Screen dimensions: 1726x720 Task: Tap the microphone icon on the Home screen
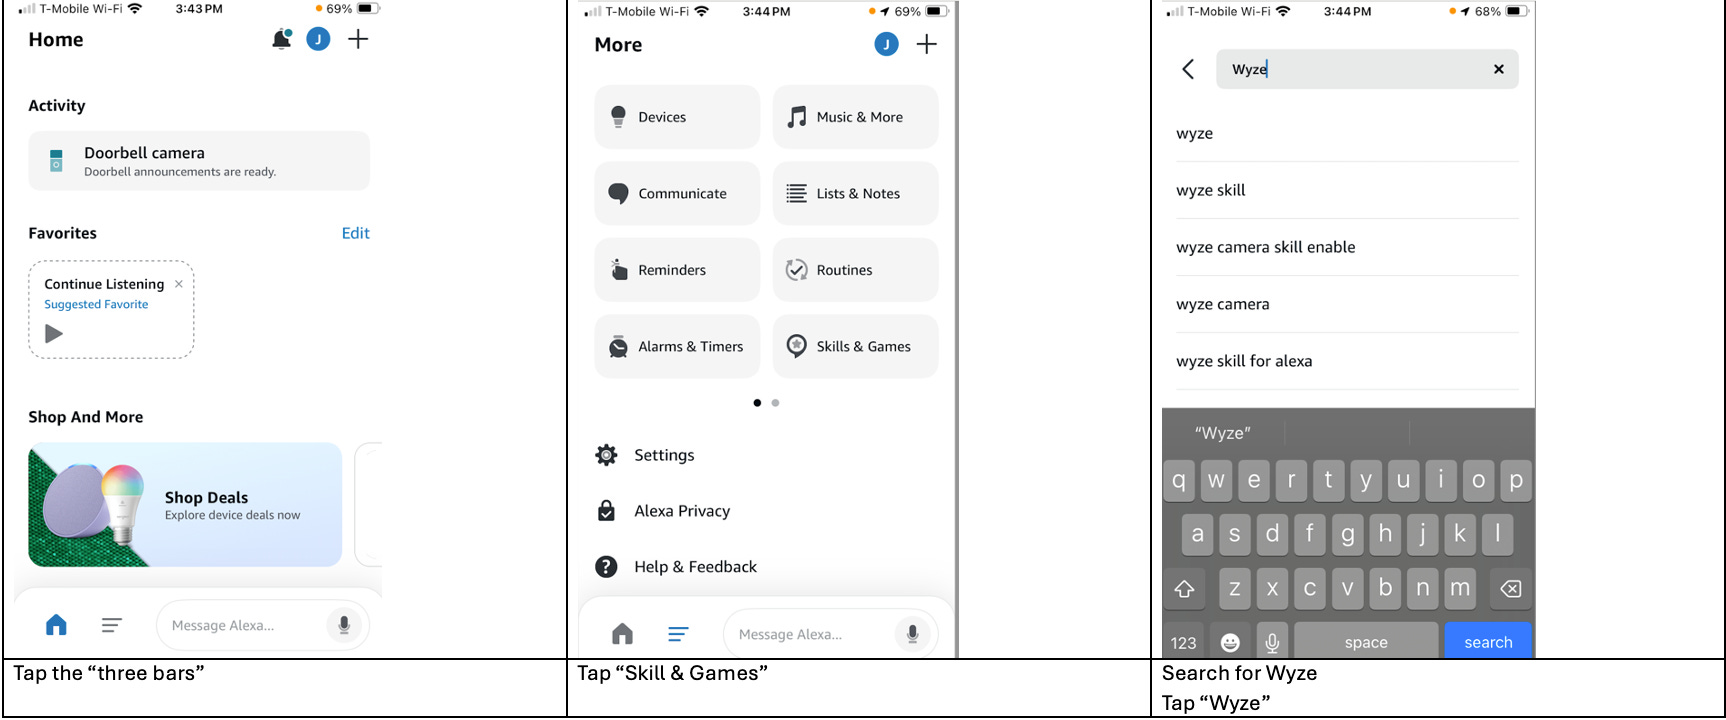[x=344, y=625]
